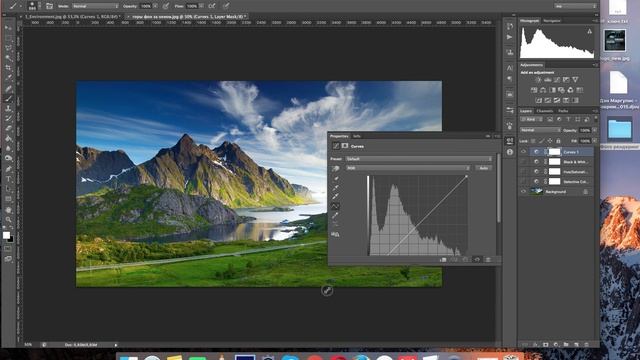Click the white point on the curve

pos(467,176)
